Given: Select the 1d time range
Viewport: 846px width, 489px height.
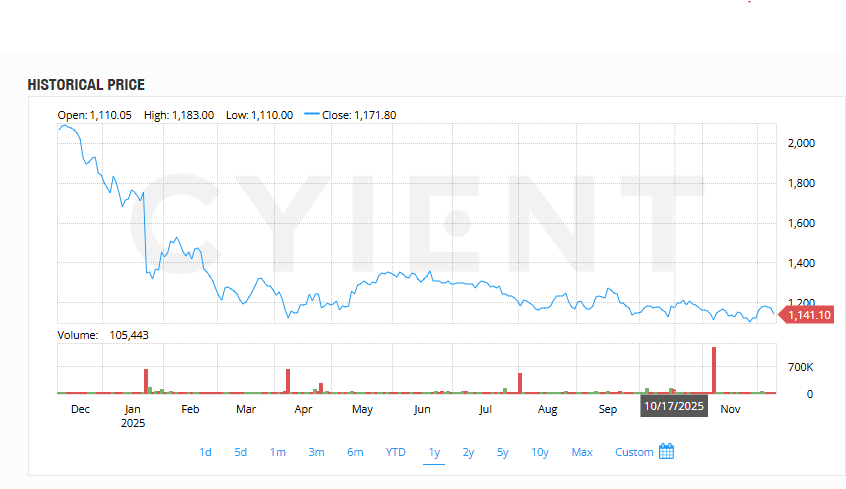Looking at the screenshot, I should click(205, 452).
